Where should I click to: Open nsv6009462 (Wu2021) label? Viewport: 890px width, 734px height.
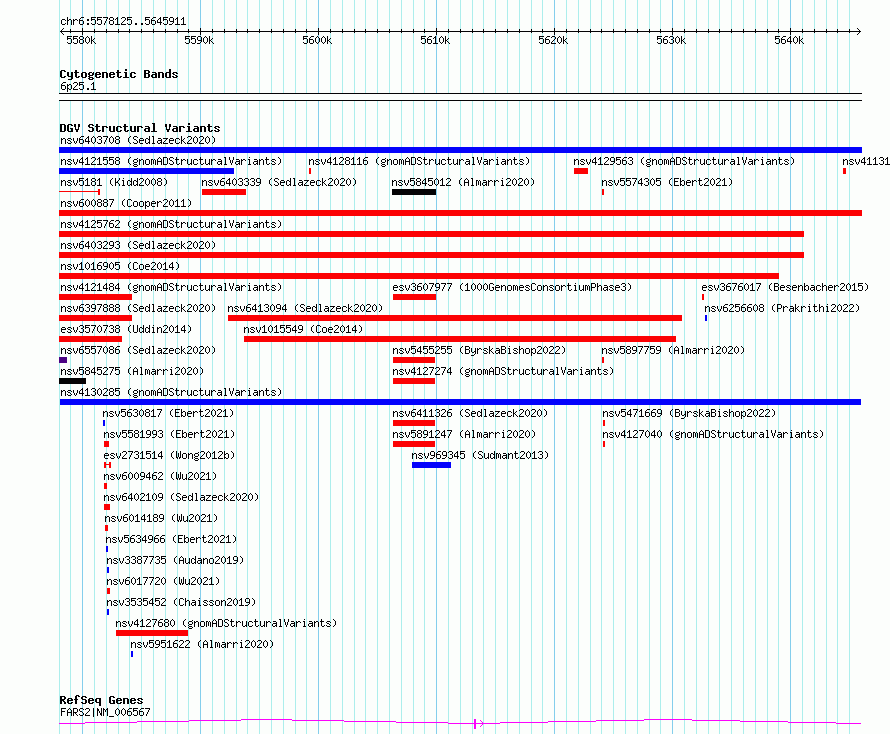point(160,476)
